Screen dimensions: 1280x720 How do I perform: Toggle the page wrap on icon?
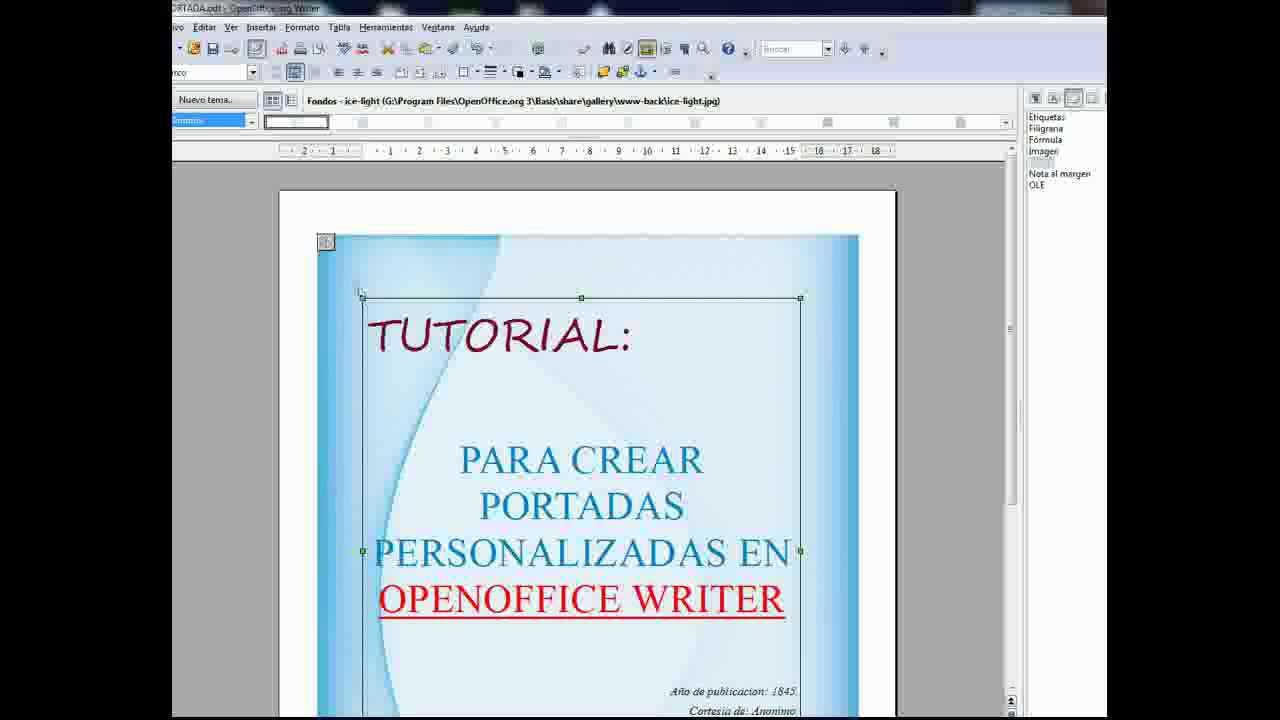[x=295, y=72]
